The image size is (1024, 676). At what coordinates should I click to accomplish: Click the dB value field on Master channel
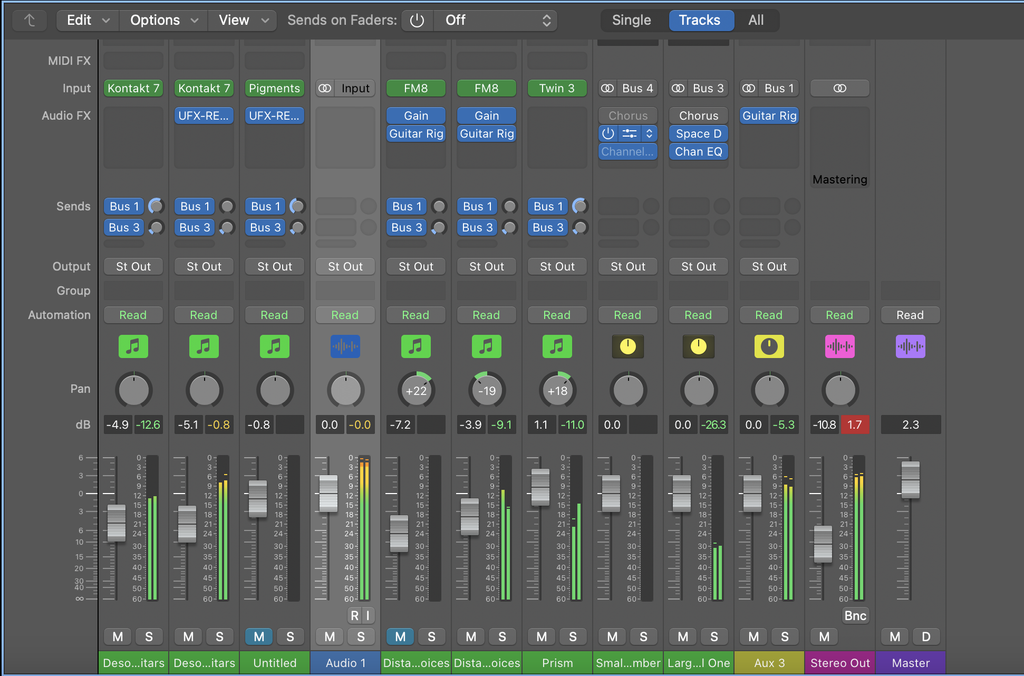(x=910, y=424)
